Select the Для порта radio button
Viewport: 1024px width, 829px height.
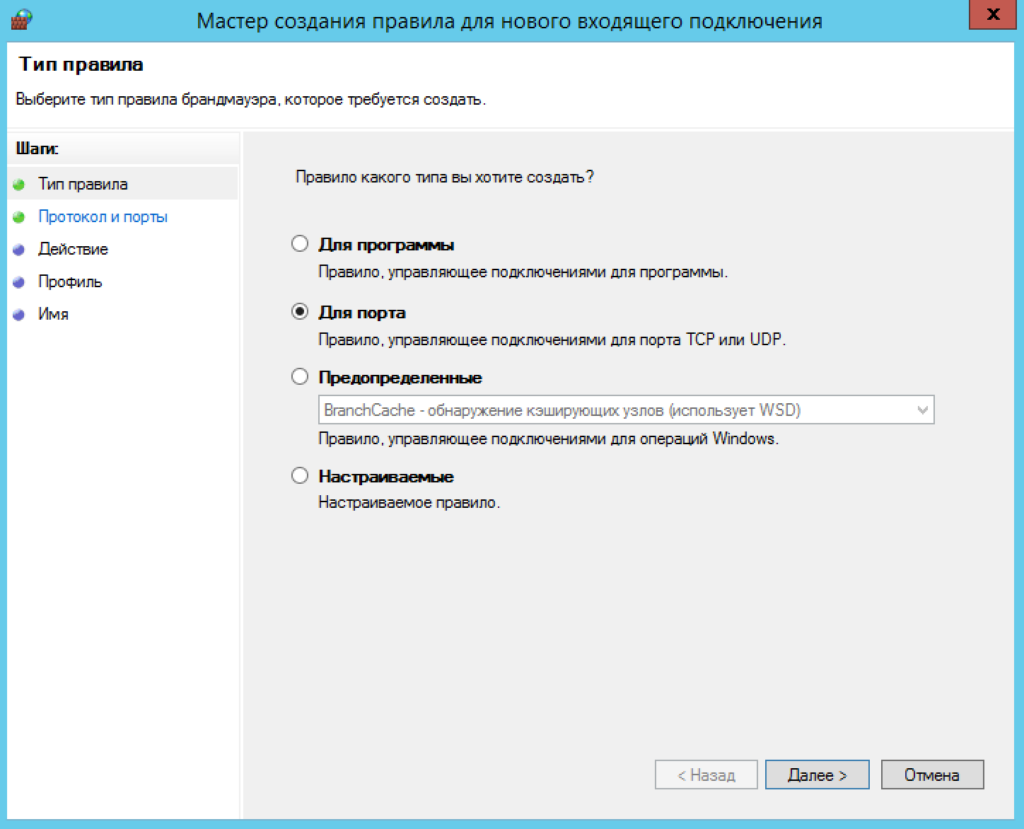[300, 312]
